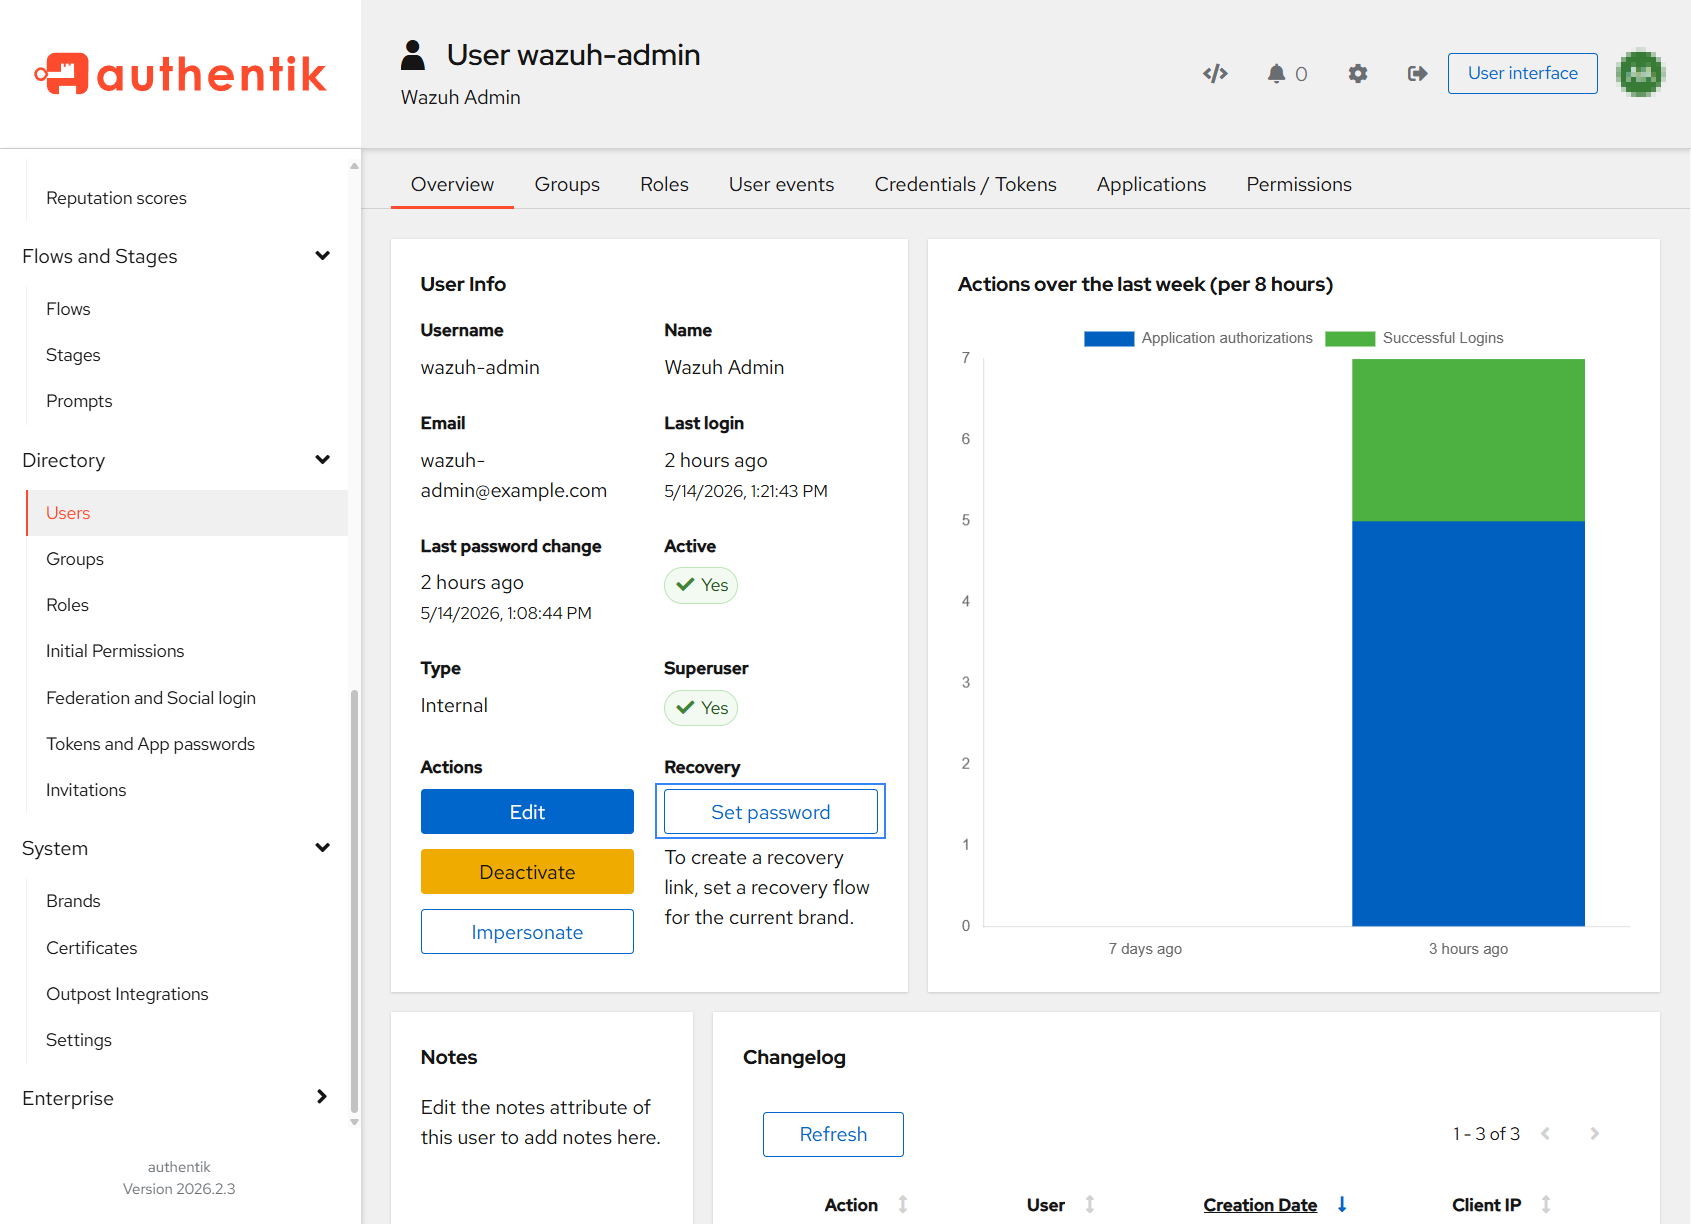The height and width of the screenshot is (1224, 1691).
Task: Click the sidebar vertical scrollbar
Action: [354, 900]
